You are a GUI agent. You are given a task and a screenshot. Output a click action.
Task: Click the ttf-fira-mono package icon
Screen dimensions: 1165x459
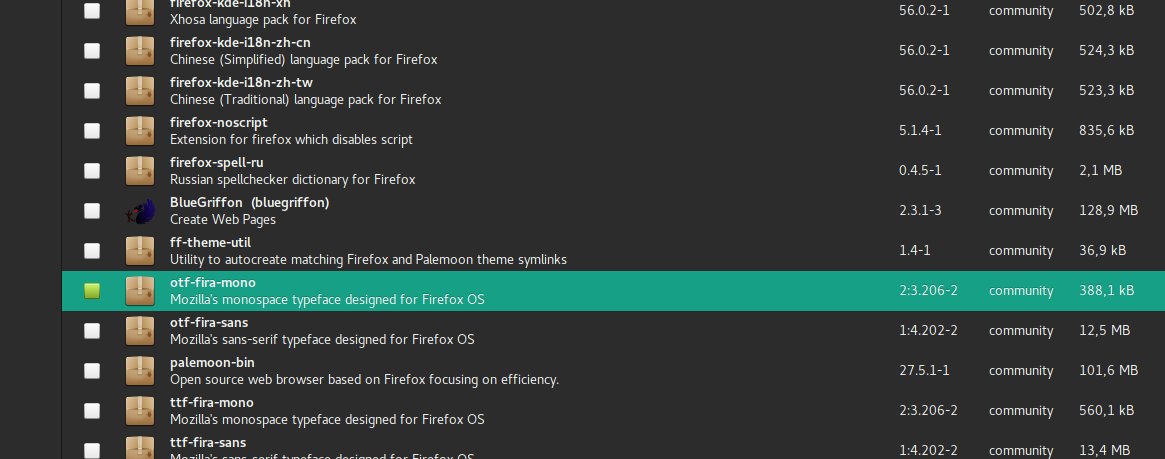[x=140, y=411]
